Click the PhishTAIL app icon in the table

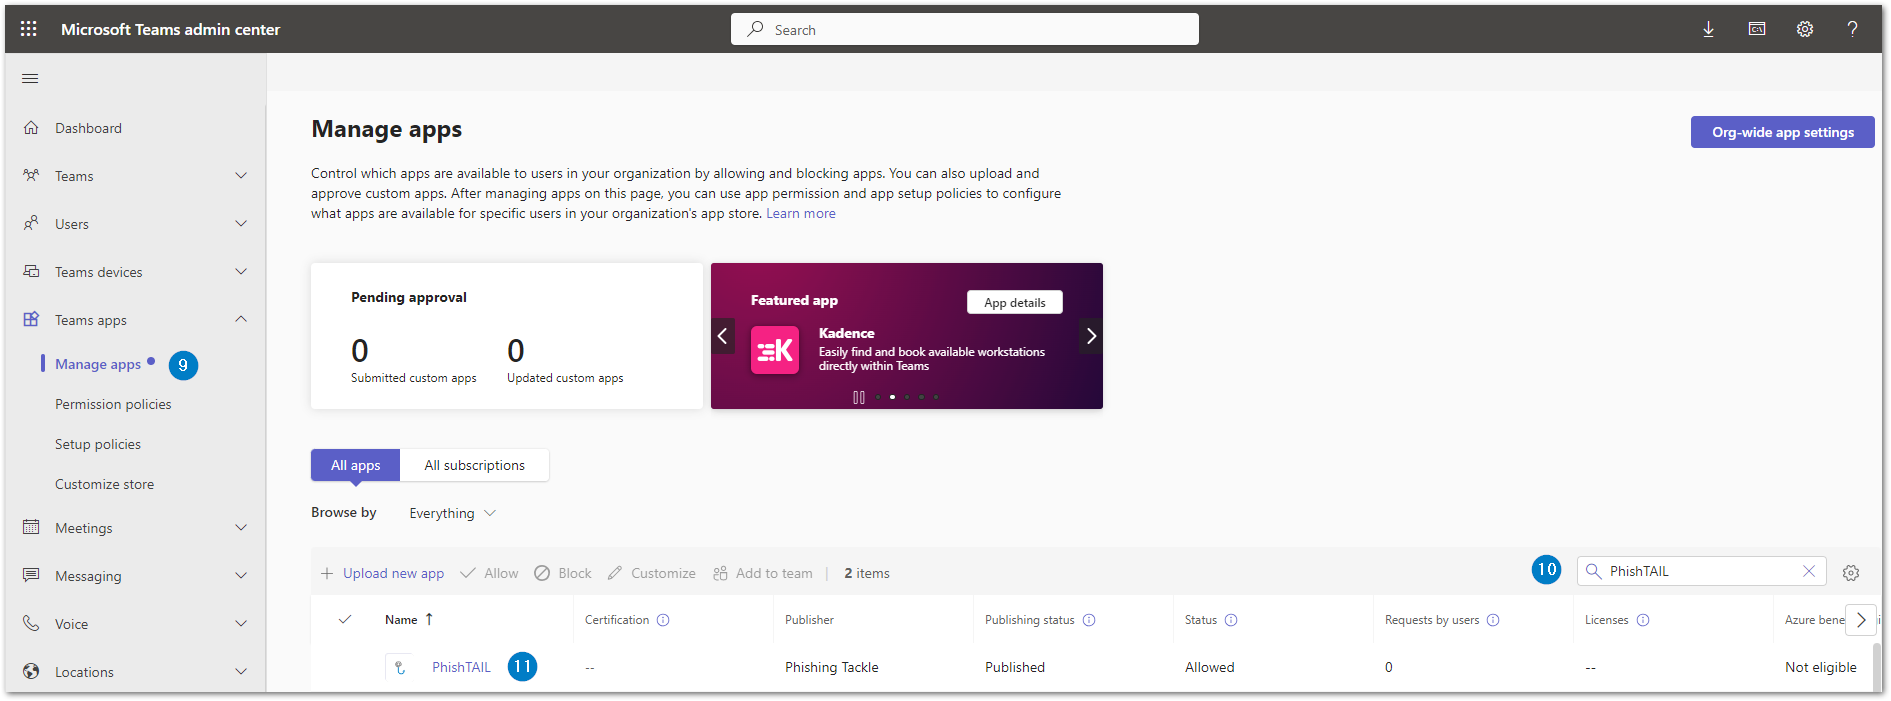[400, 667]
